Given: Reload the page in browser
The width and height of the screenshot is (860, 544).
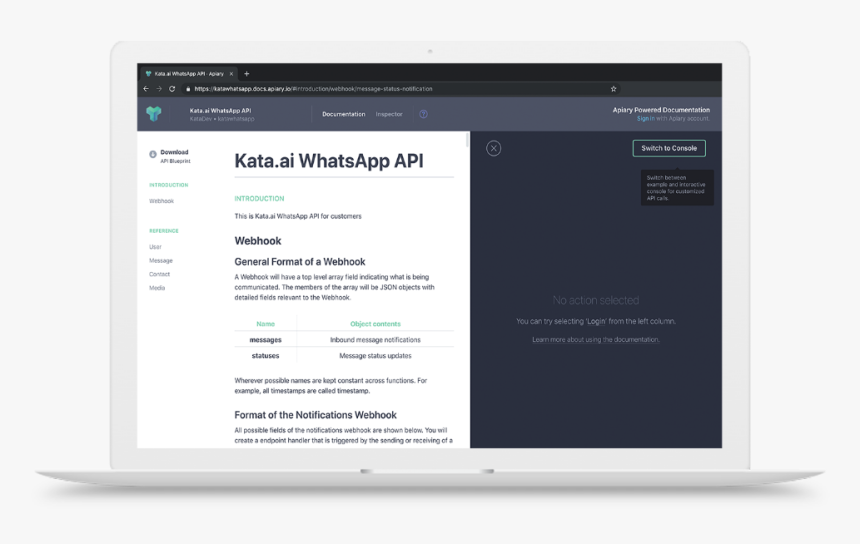Looking at the screenshot, I should [172, 88].
